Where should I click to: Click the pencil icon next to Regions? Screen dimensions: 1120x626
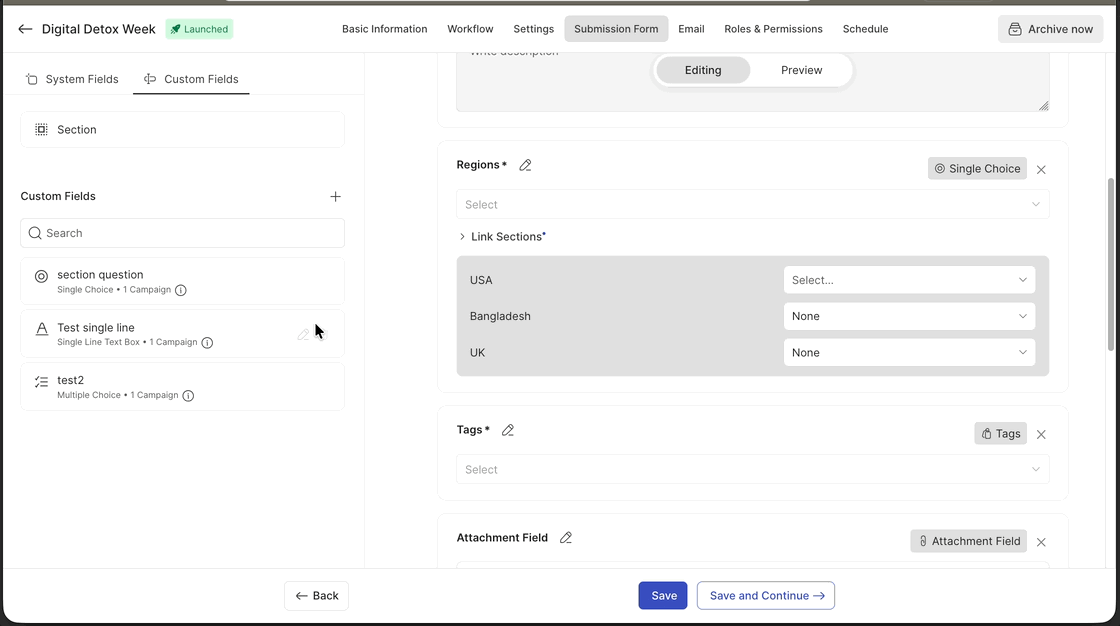click(525, 165)
